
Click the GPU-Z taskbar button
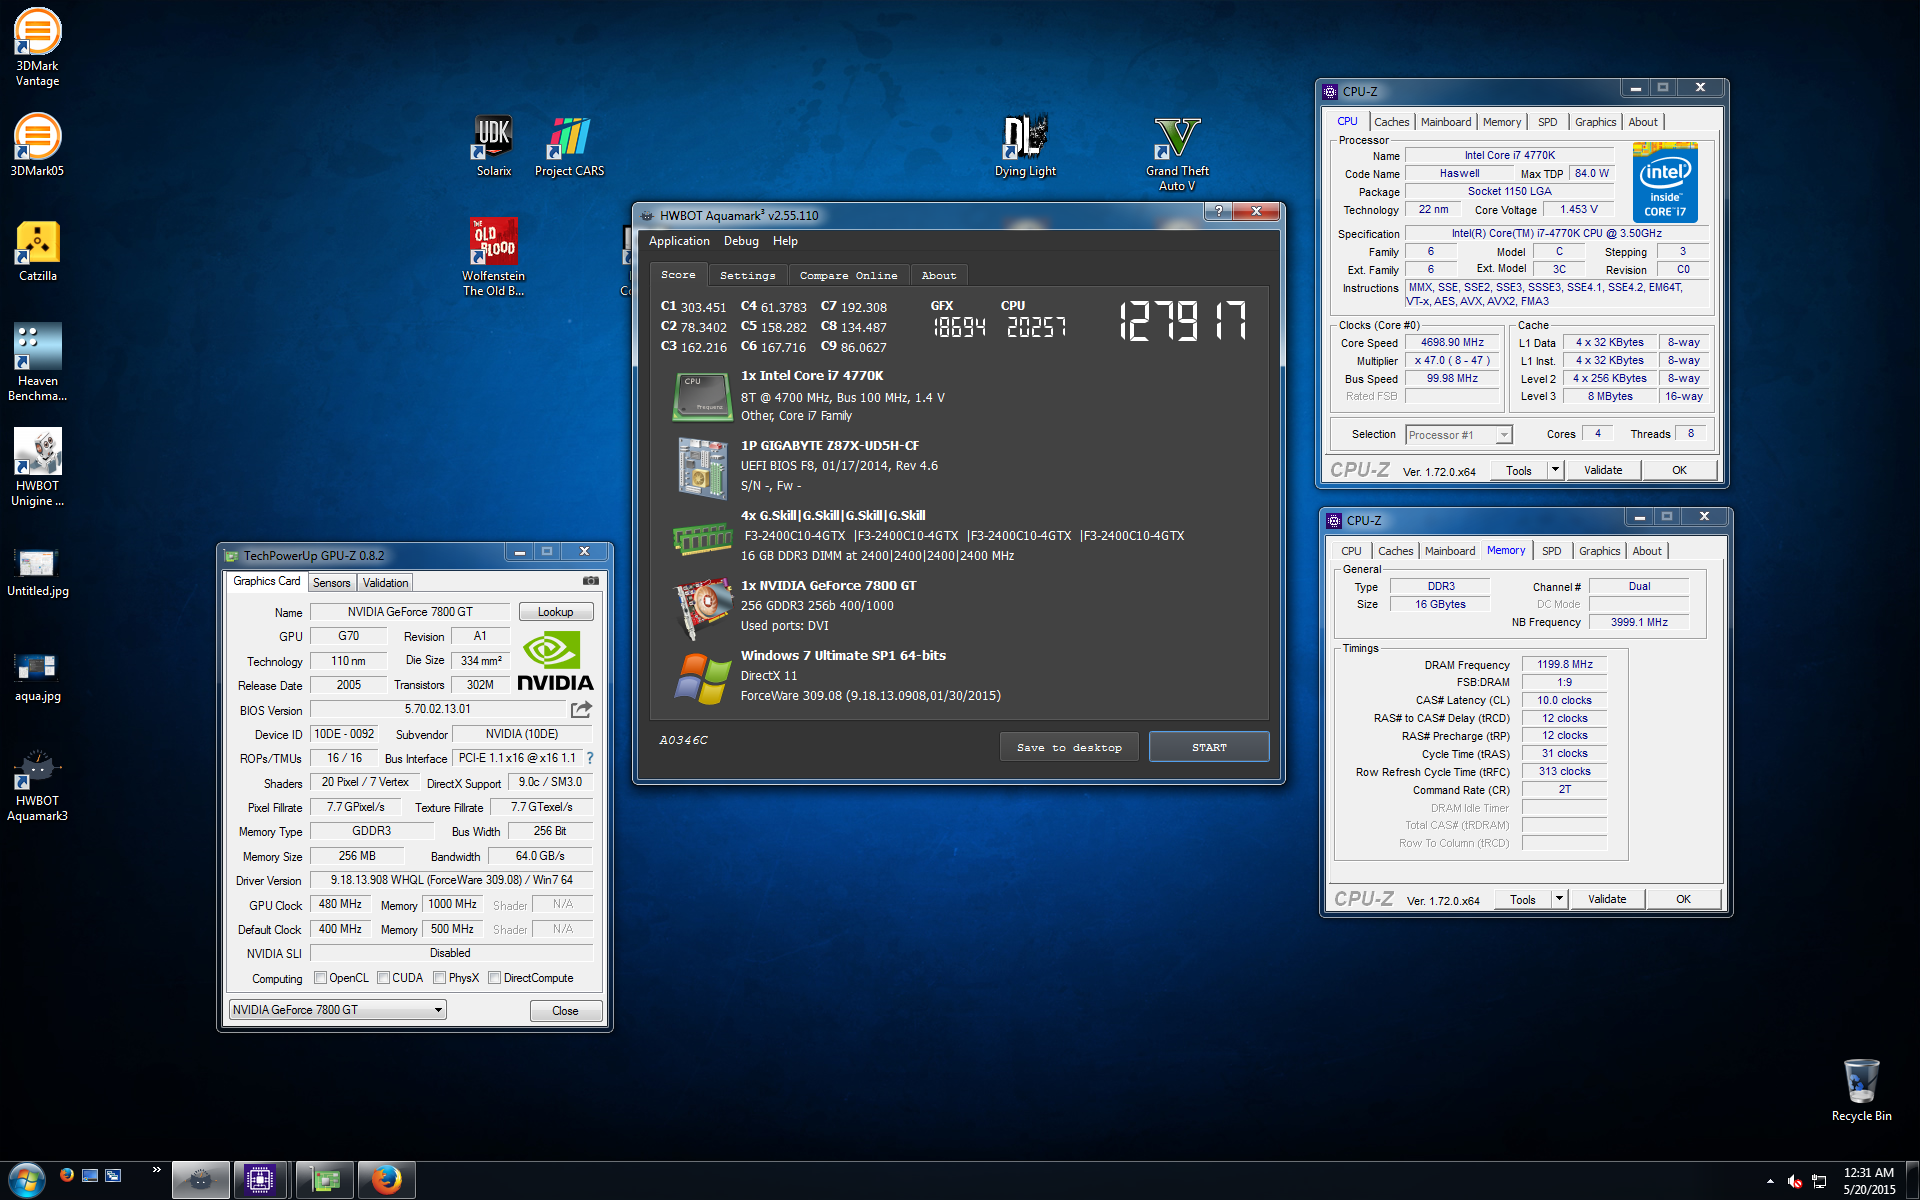coord(325,1181)
